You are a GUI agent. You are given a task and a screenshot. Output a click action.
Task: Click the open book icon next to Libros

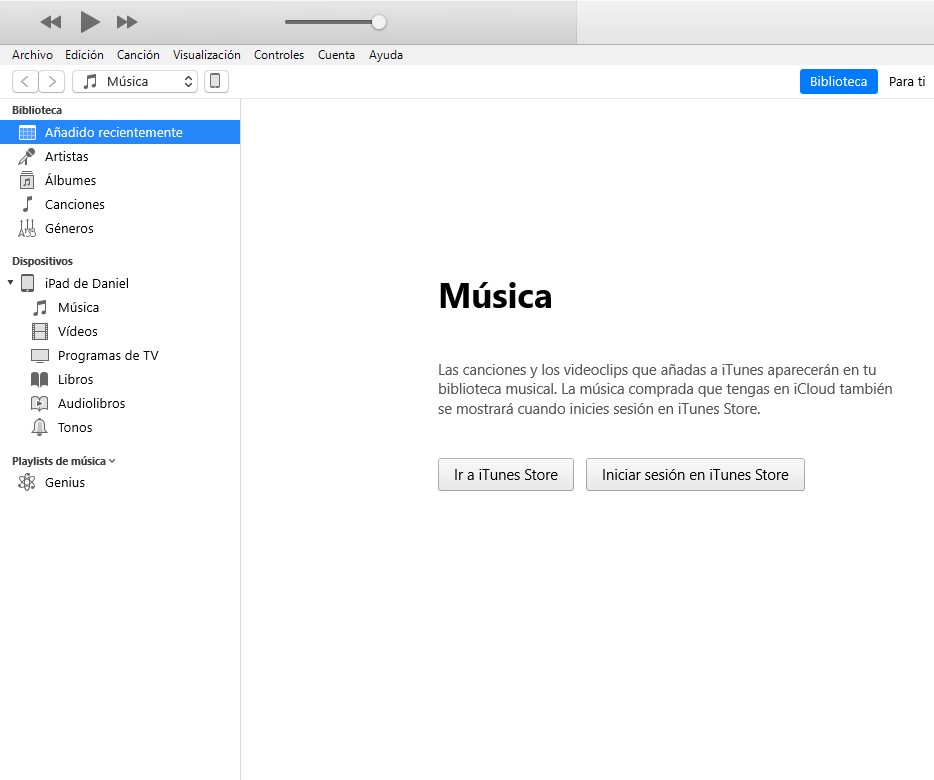(x=40, y=380)
